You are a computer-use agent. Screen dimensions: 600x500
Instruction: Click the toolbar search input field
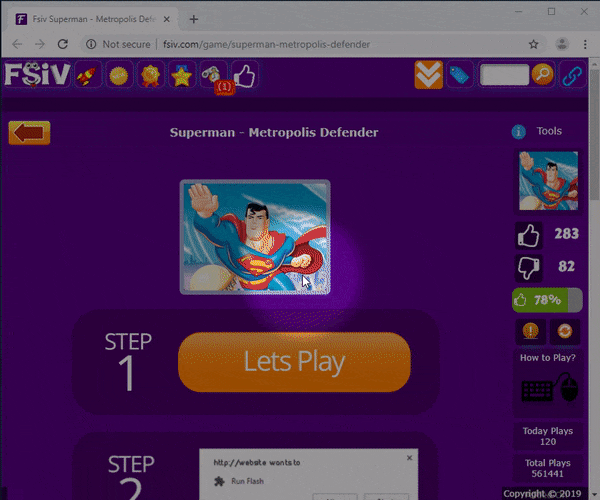tap(504, 75)
